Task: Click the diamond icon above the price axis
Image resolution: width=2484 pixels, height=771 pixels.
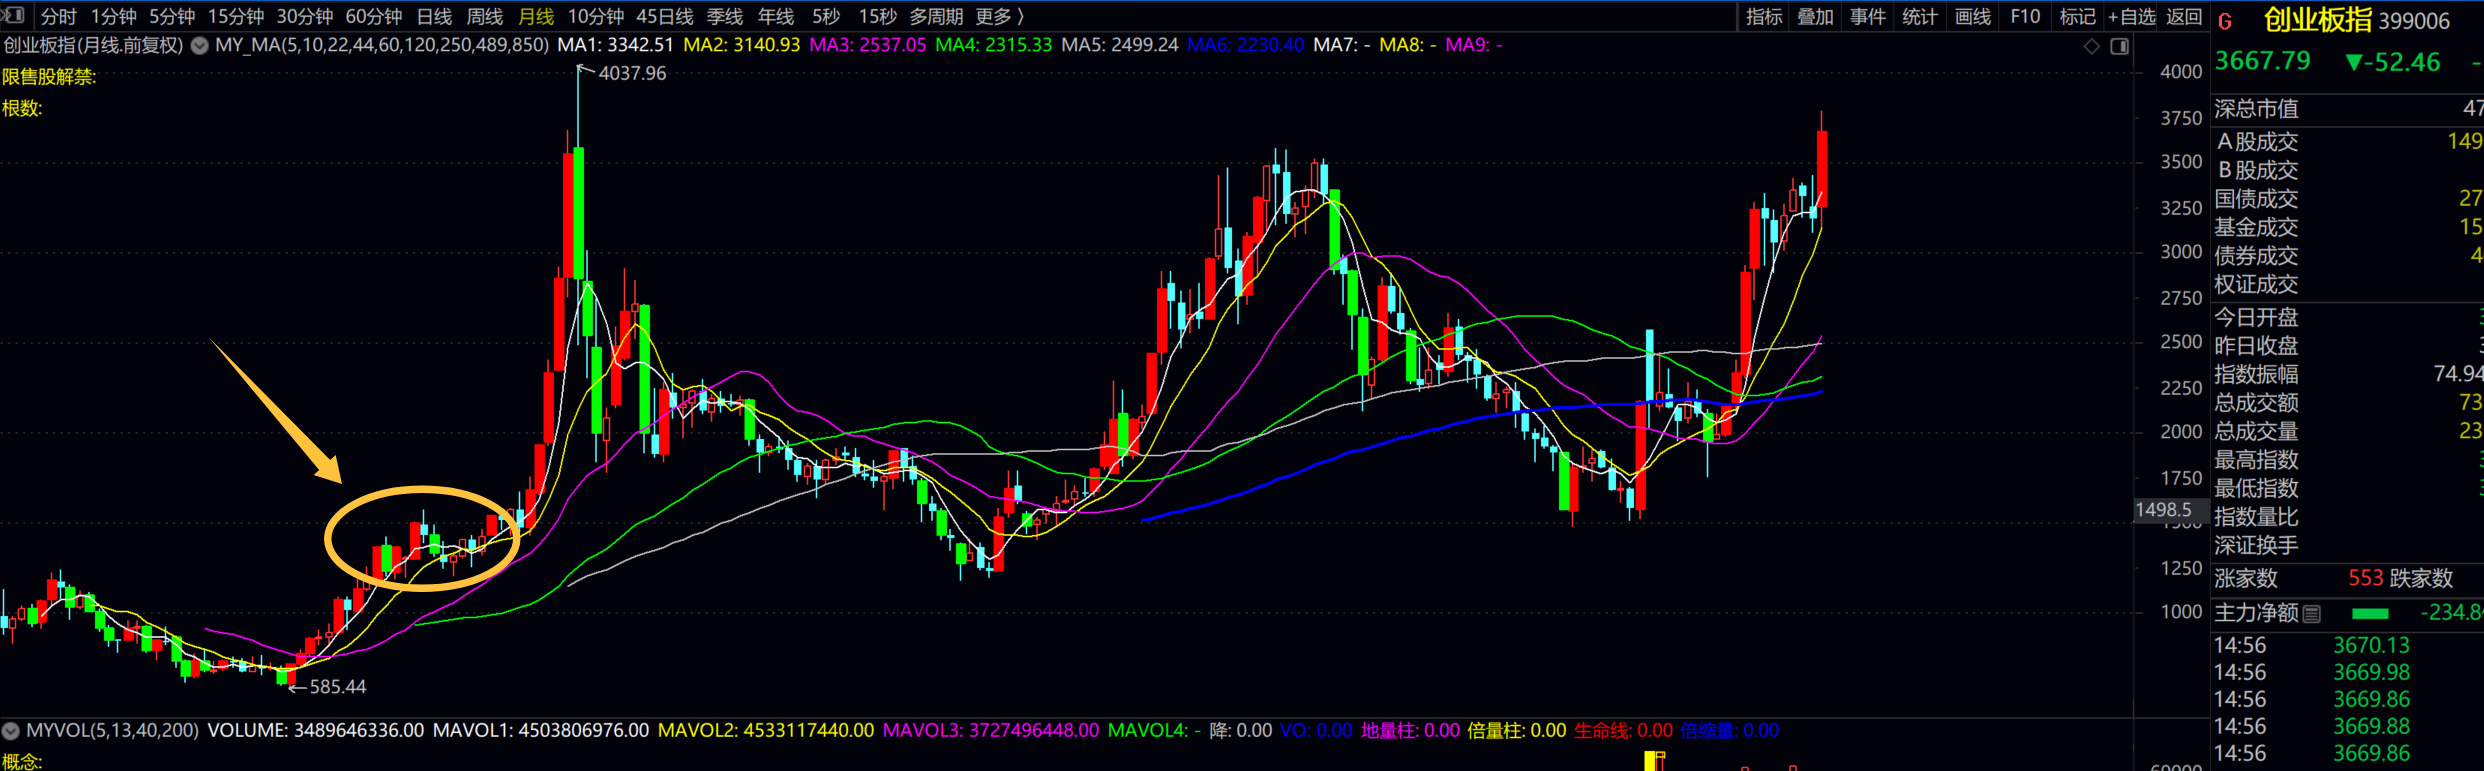Action: tap(2091, 46)
